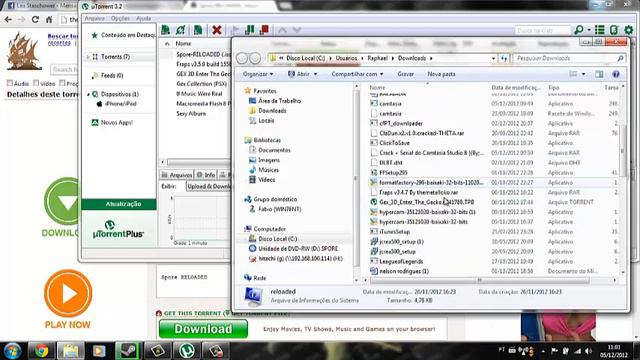Click the browser reload icon
Viewport: 640px width, 360px height.
coord(35,19)
